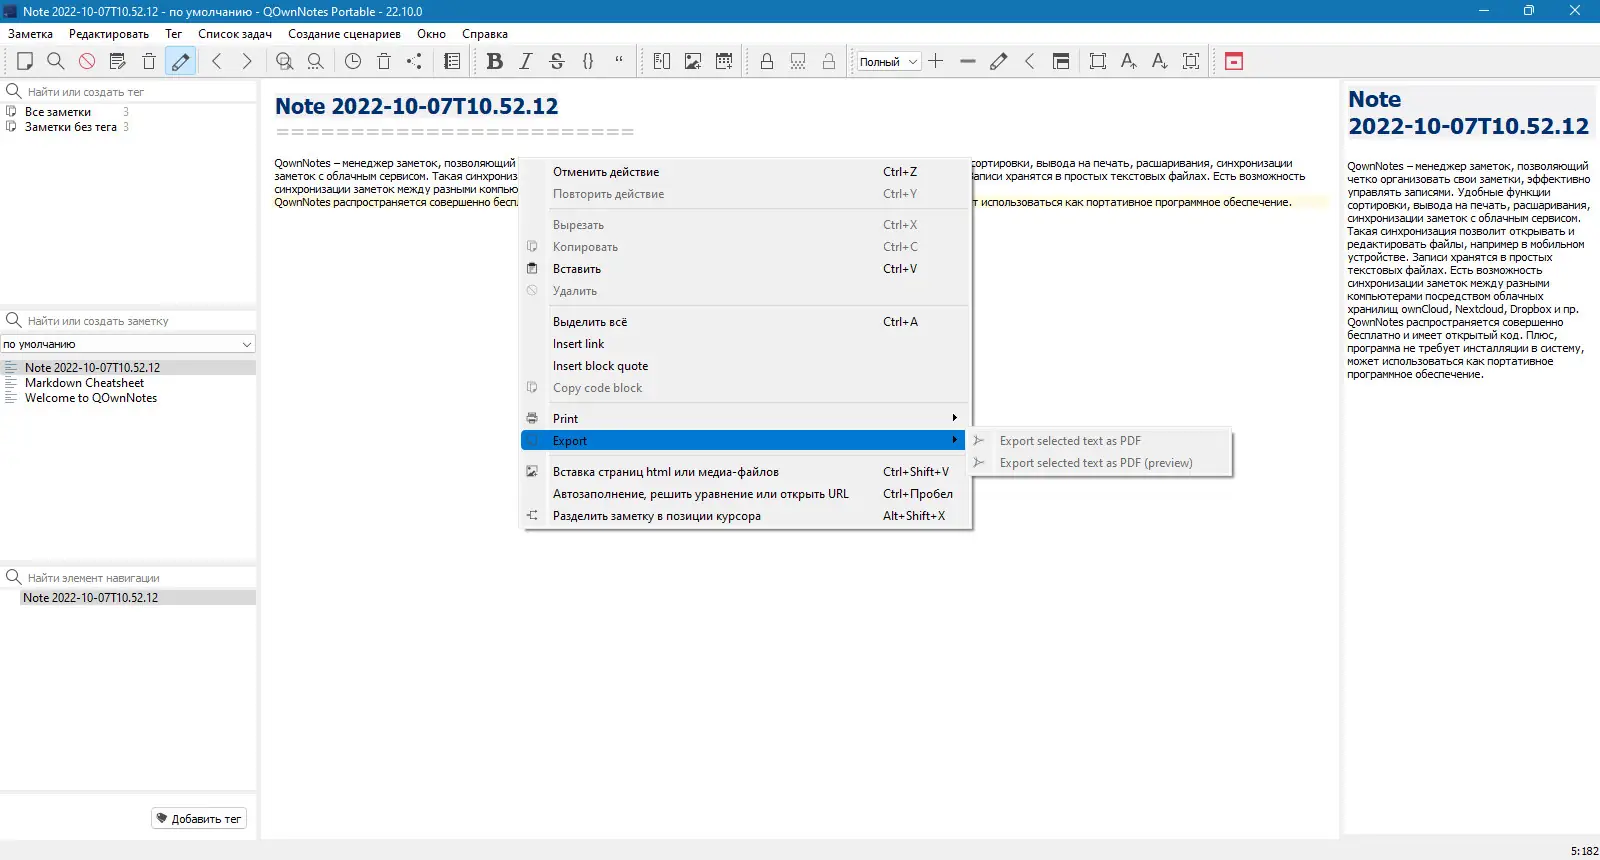Click the red remove note icon

point(87,61)
